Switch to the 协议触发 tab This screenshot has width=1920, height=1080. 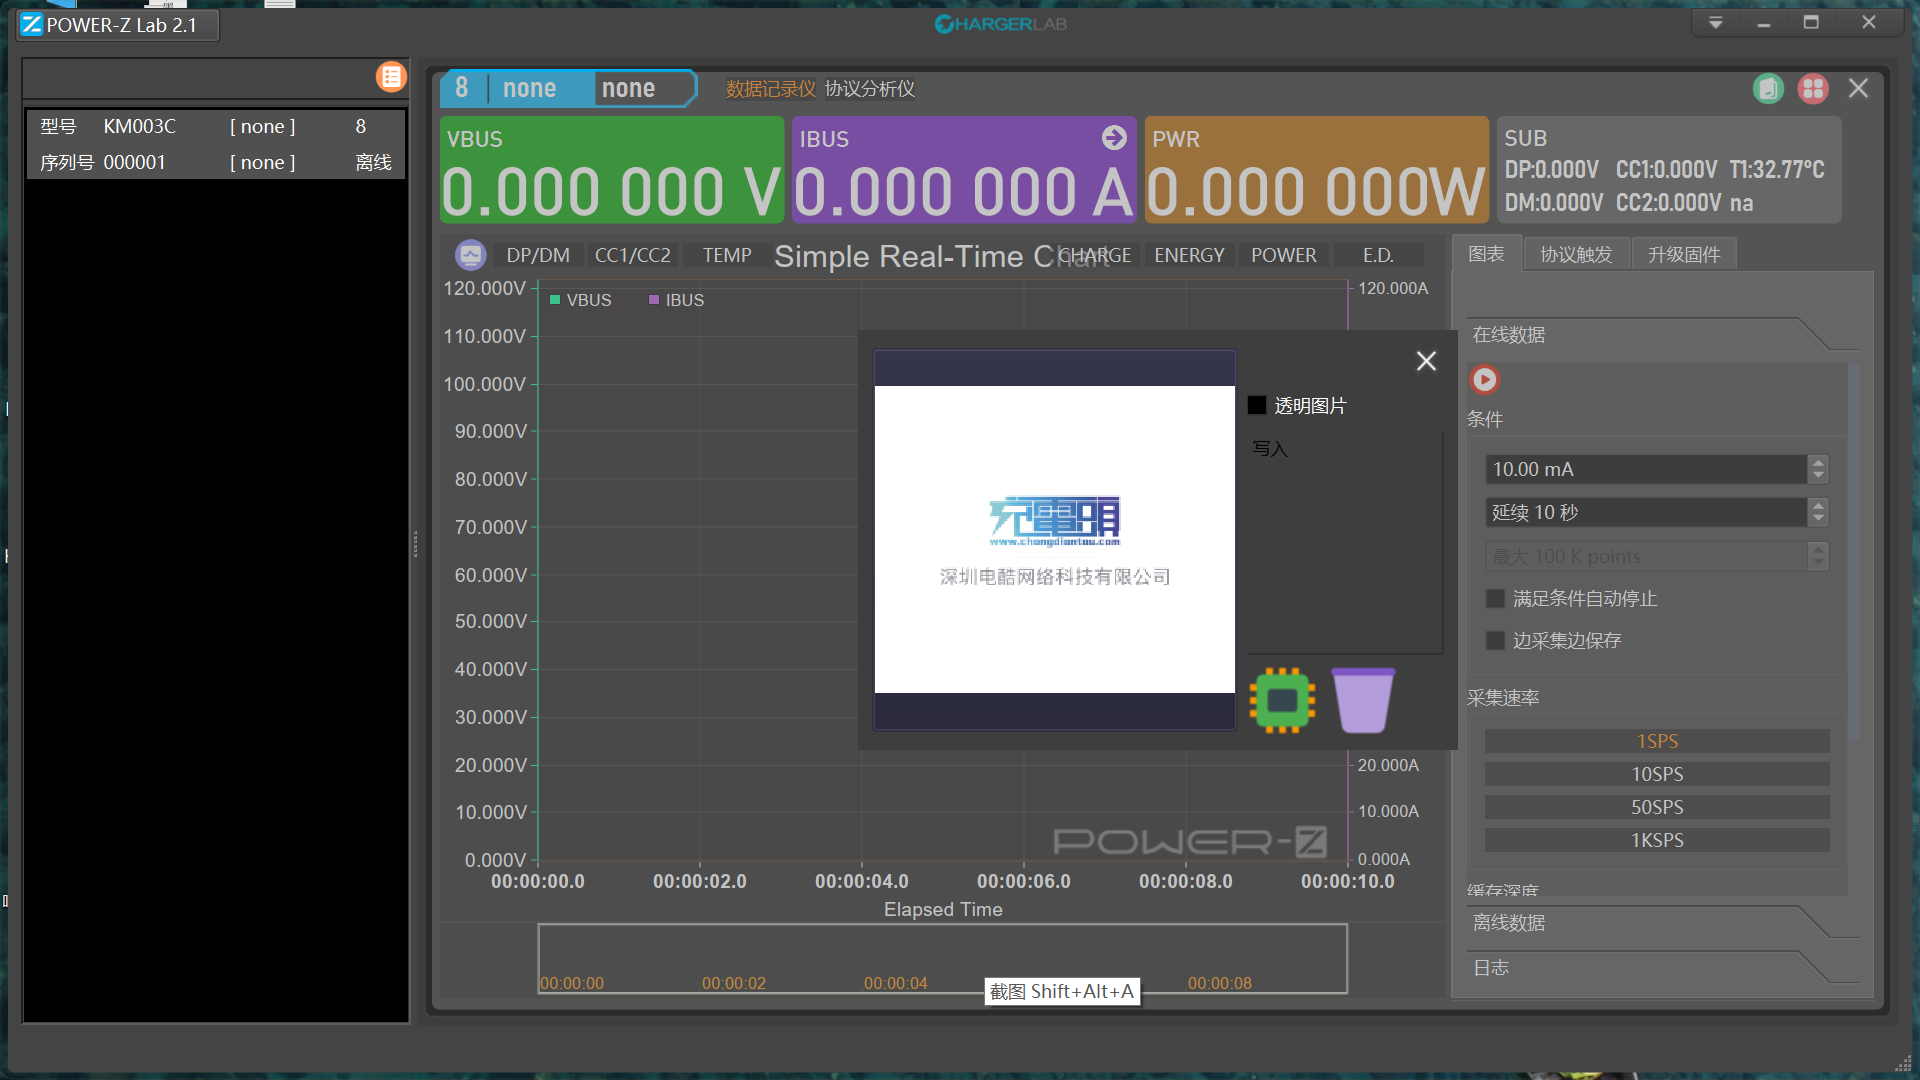tap(1576, 255)
